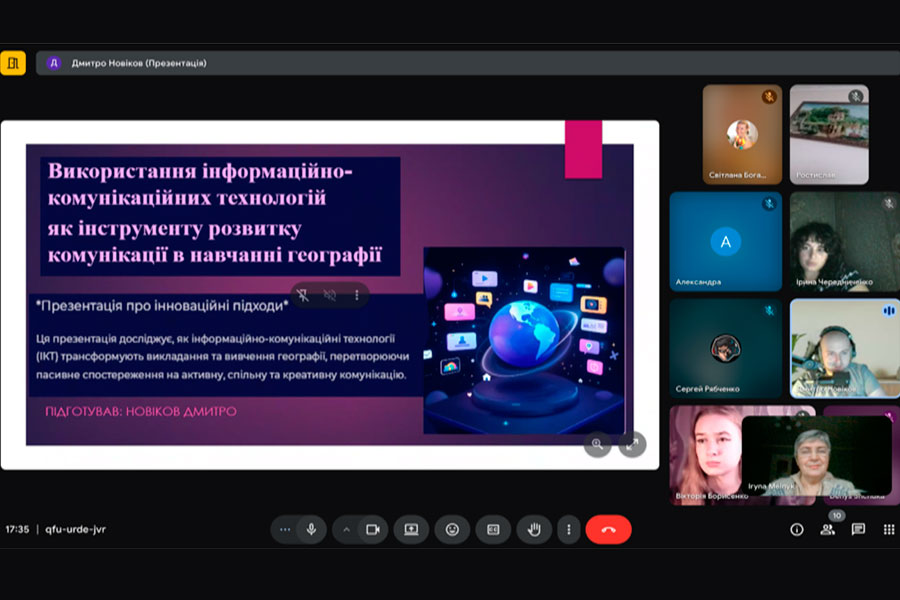900x600 pixels.
Task: Click Александра's participant tile
Action: (726, 241)
